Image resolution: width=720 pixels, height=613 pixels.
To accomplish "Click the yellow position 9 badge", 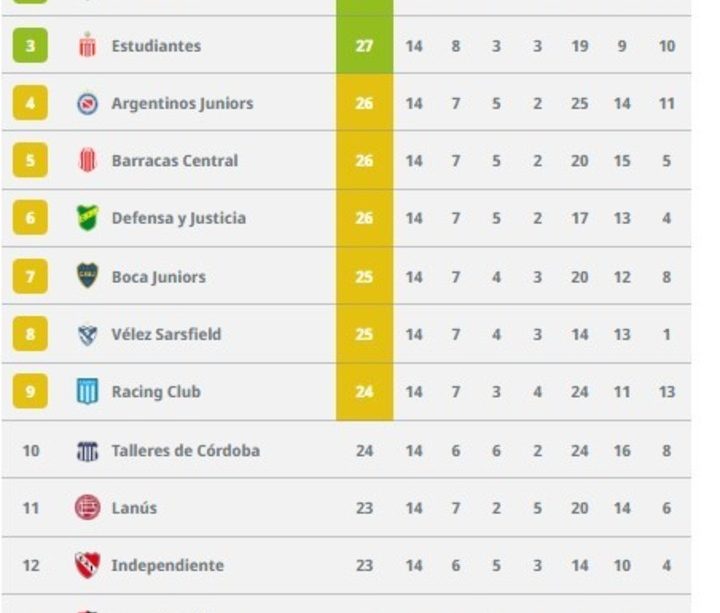I will click(30, 391).
